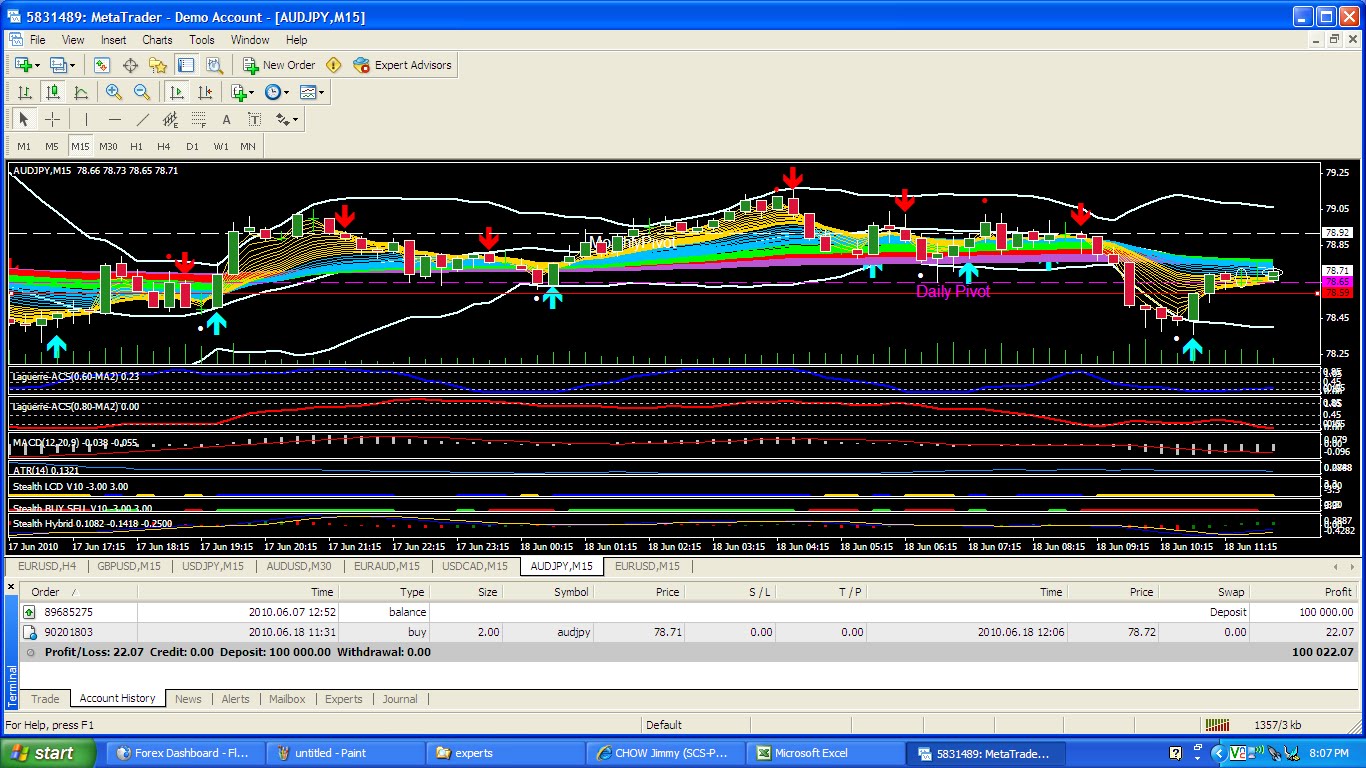Select the Fibonacci Retracement tool

tap(198, 119)
